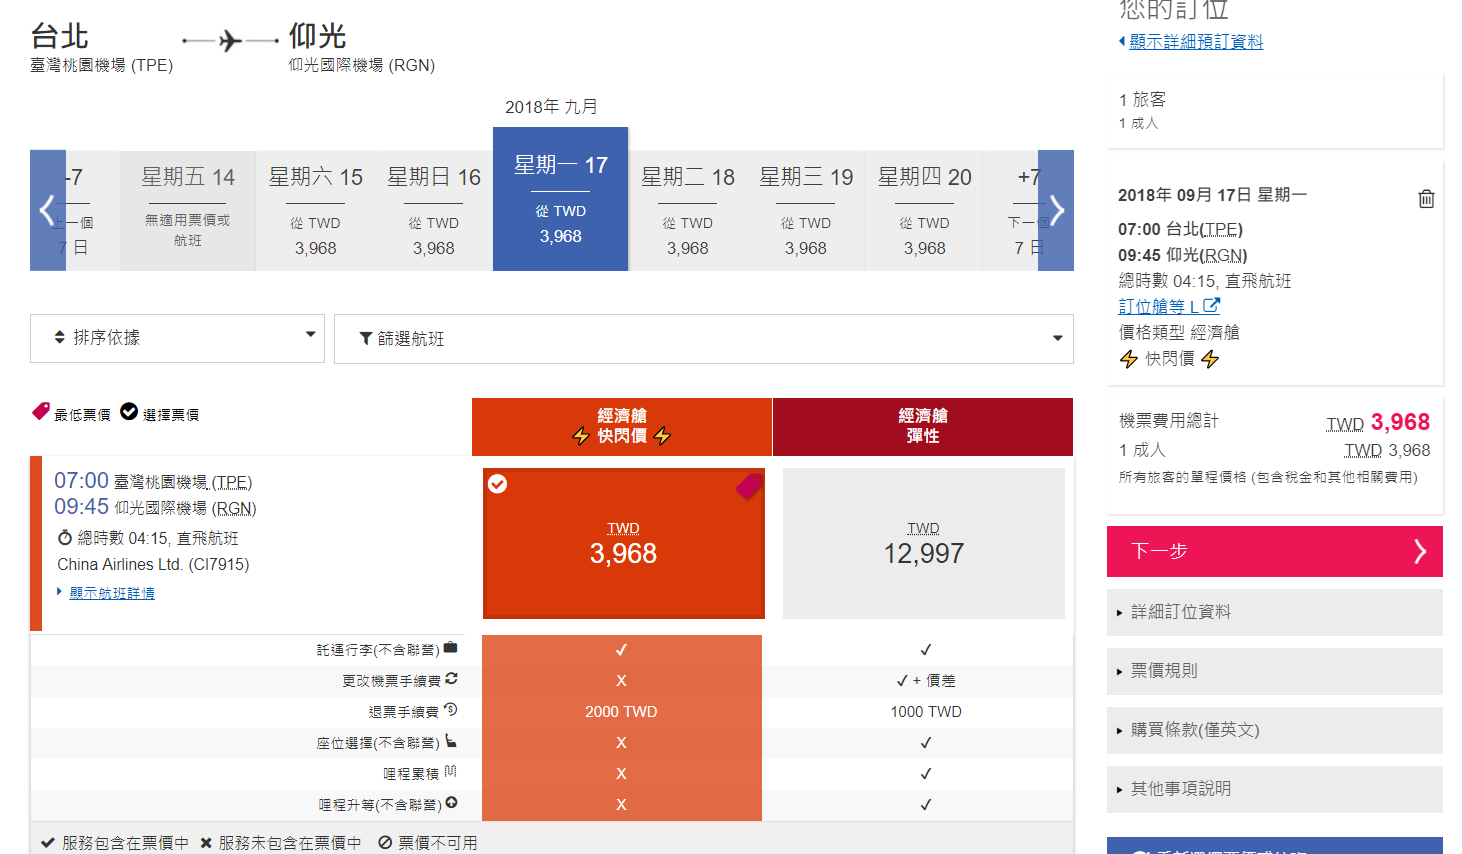Click the external link icon beside 訂位艙等 L
Screen dimensions: 1462x854
[x=1212, y=306]
